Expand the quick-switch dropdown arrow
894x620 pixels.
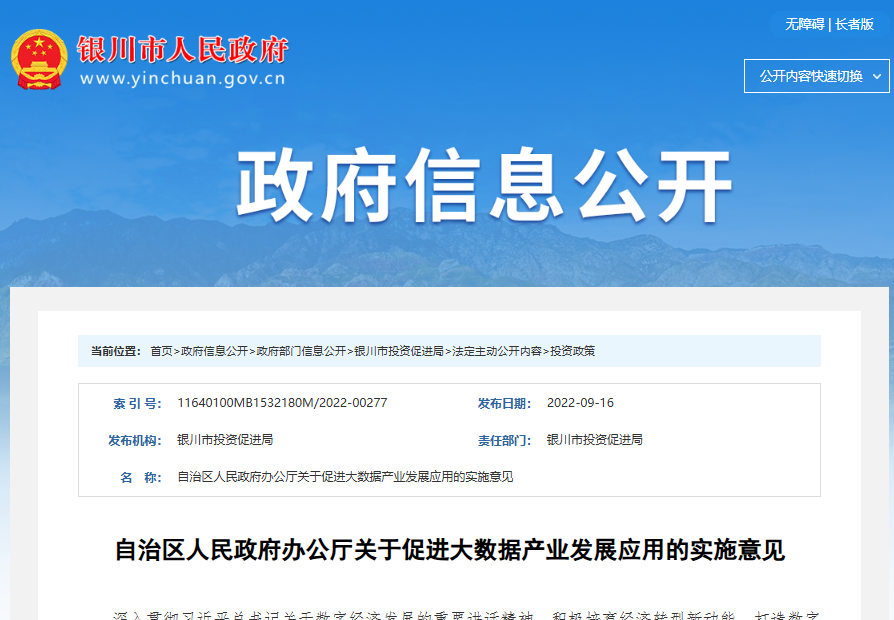click(x=877, y=76)
